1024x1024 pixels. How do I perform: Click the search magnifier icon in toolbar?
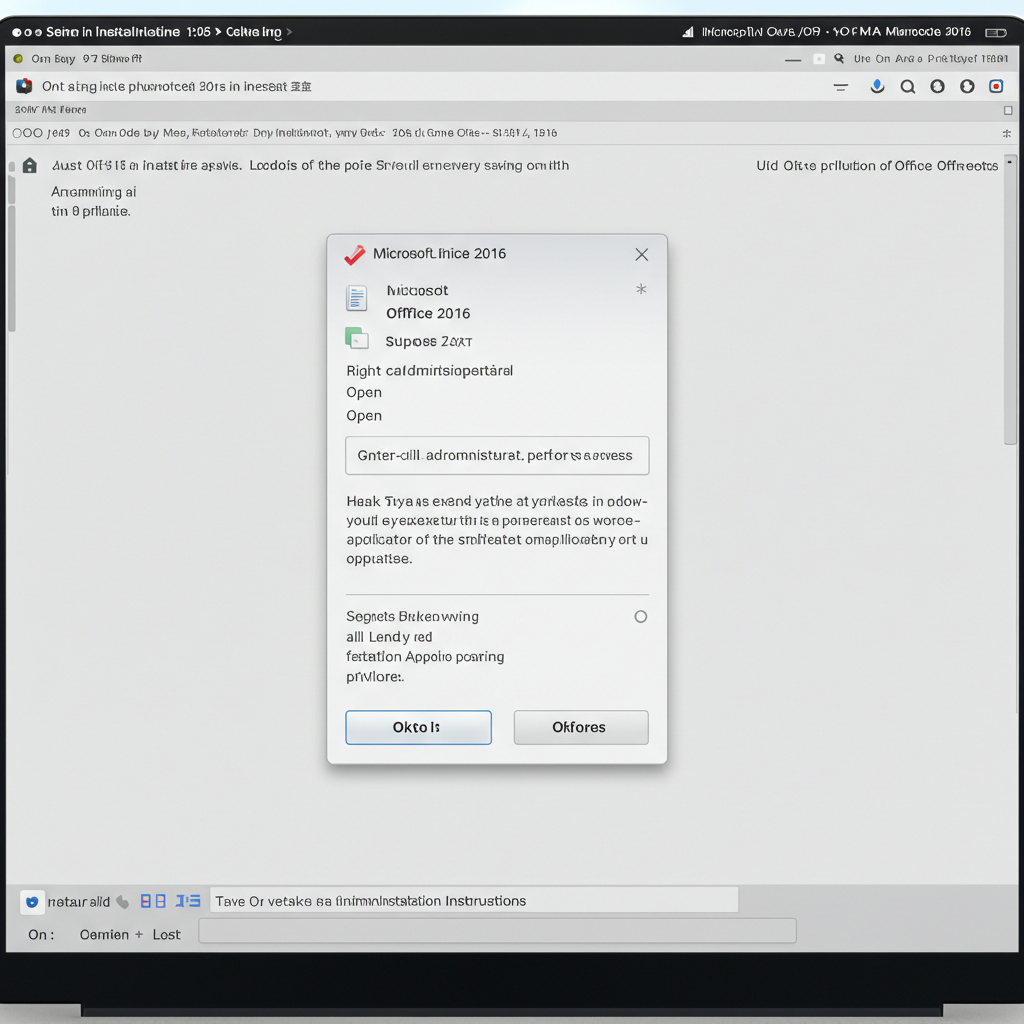(907, 86)
